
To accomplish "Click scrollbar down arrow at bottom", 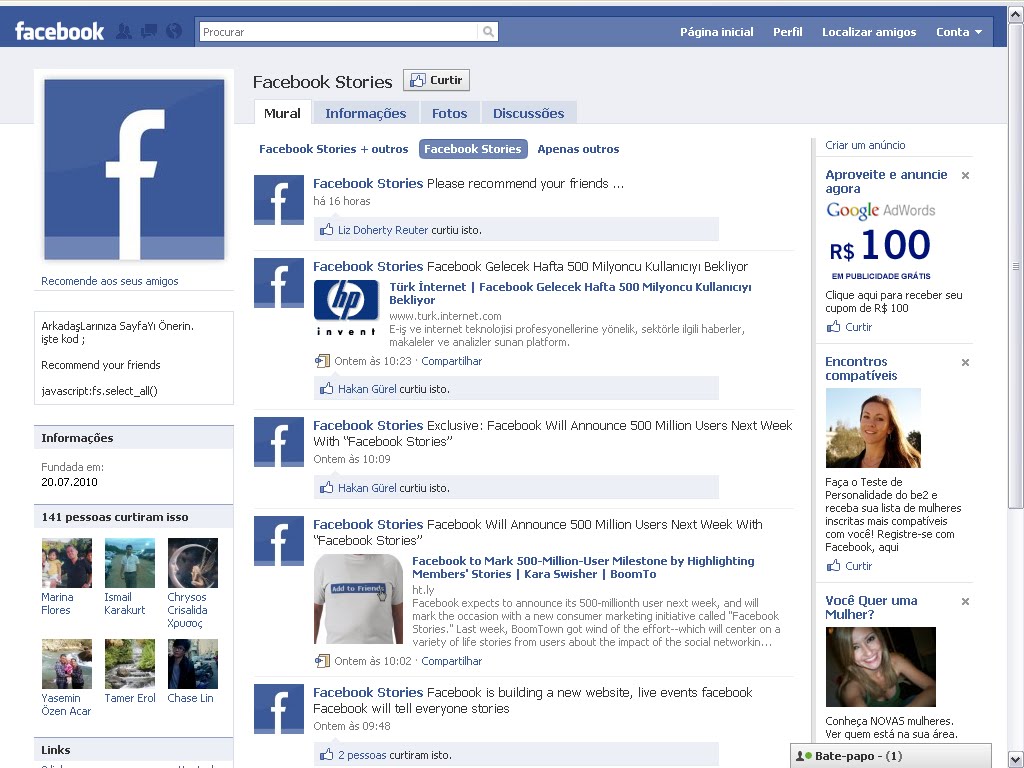I will (1016, 760).
